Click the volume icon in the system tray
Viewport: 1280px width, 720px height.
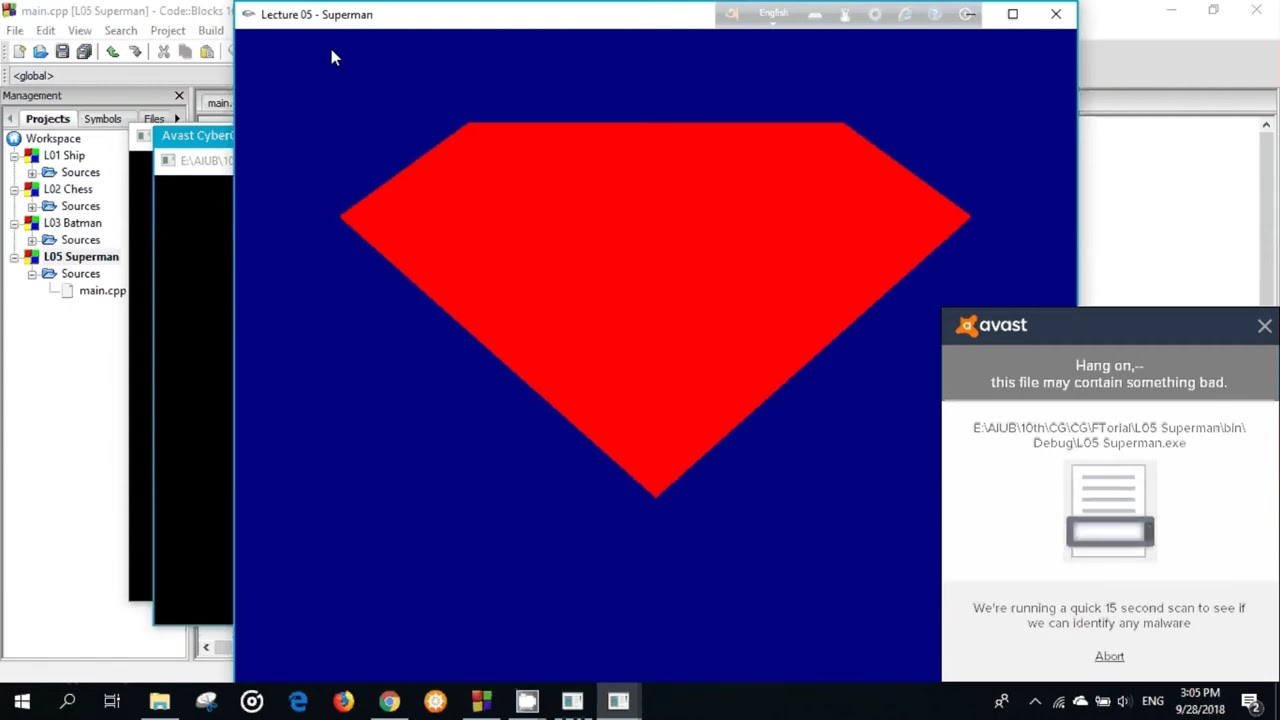[x=1124, y=701]
